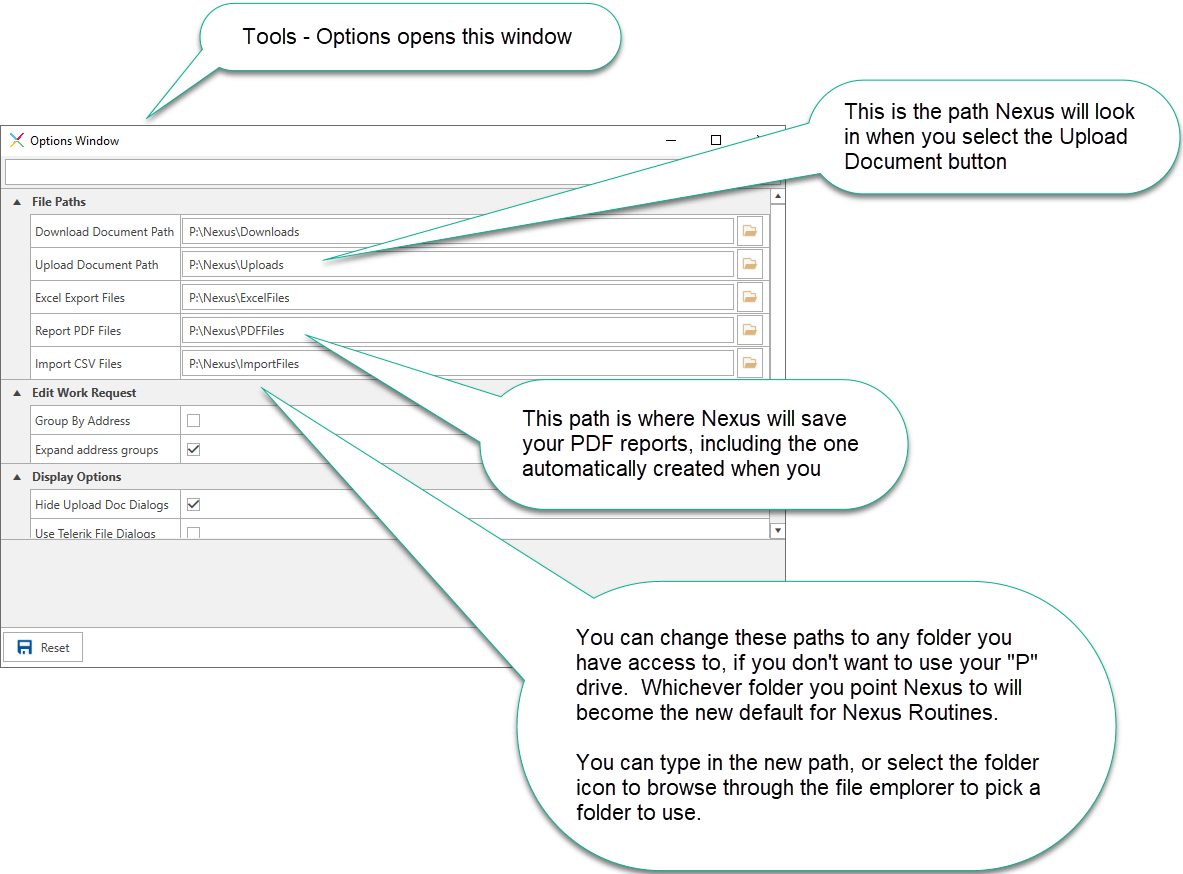Browse folder for Report PDF Files

tap(749, 330)
